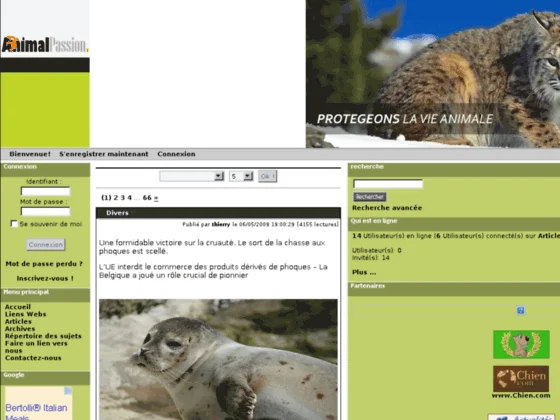Open Archives menu entry
560x420 pixels.
click(x=20, y=329)
